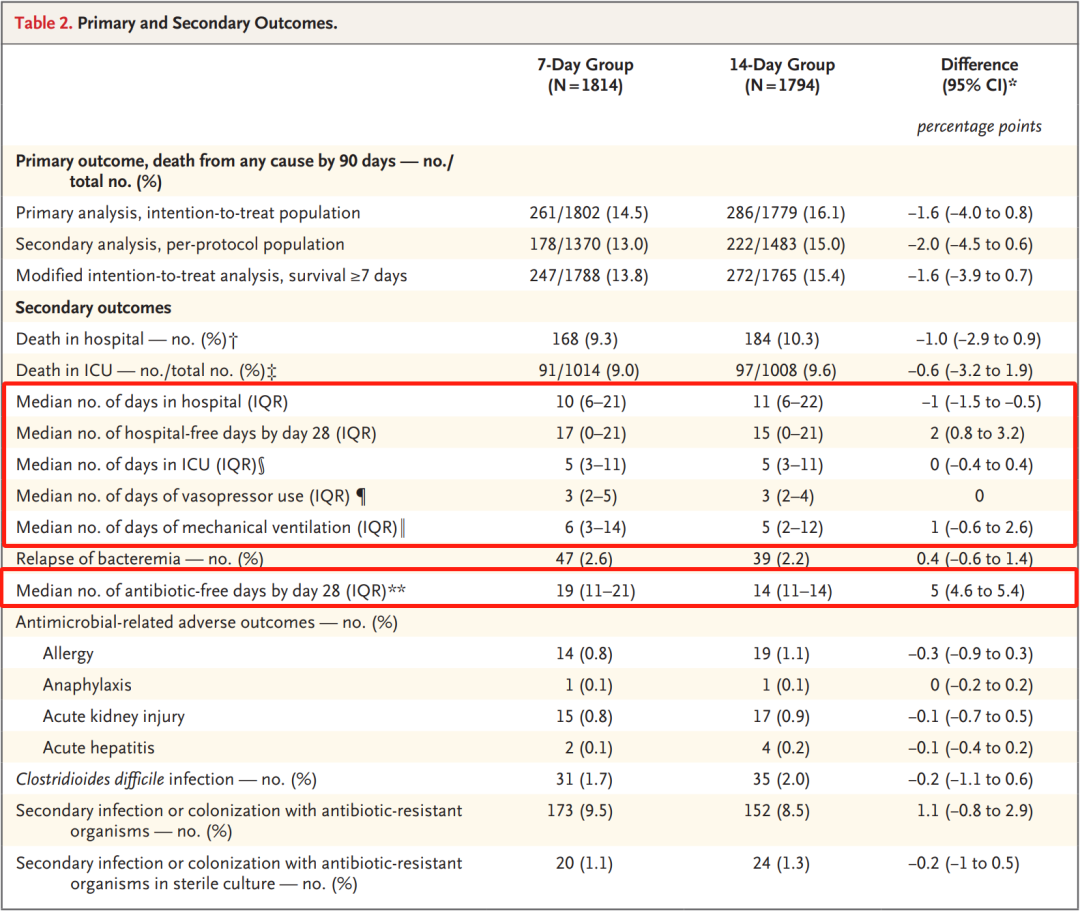Select the value '20 (1.1)'

(584, 863)
